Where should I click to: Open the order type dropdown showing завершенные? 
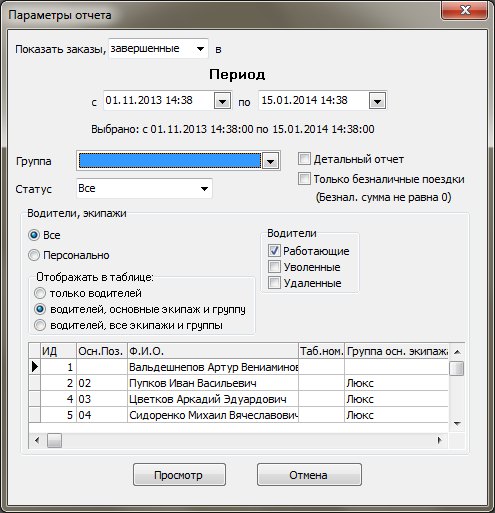coord(158,49)
